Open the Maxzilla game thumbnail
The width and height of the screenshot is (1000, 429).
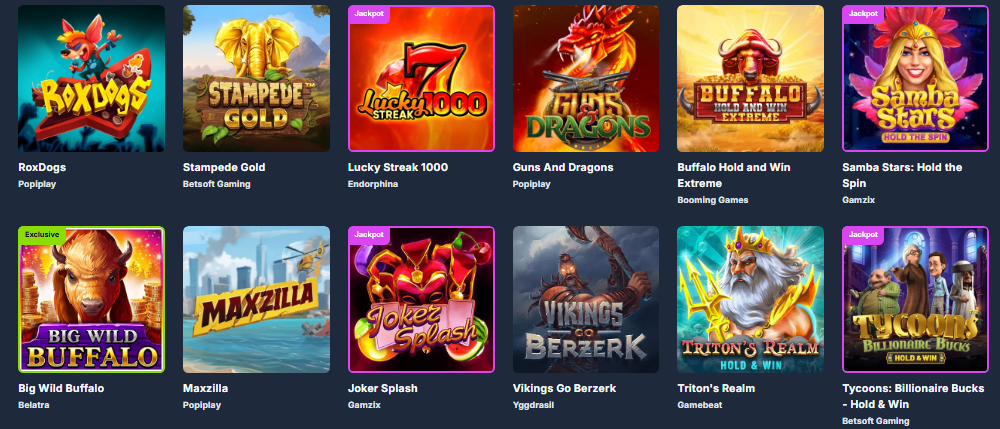click(256, 300)
